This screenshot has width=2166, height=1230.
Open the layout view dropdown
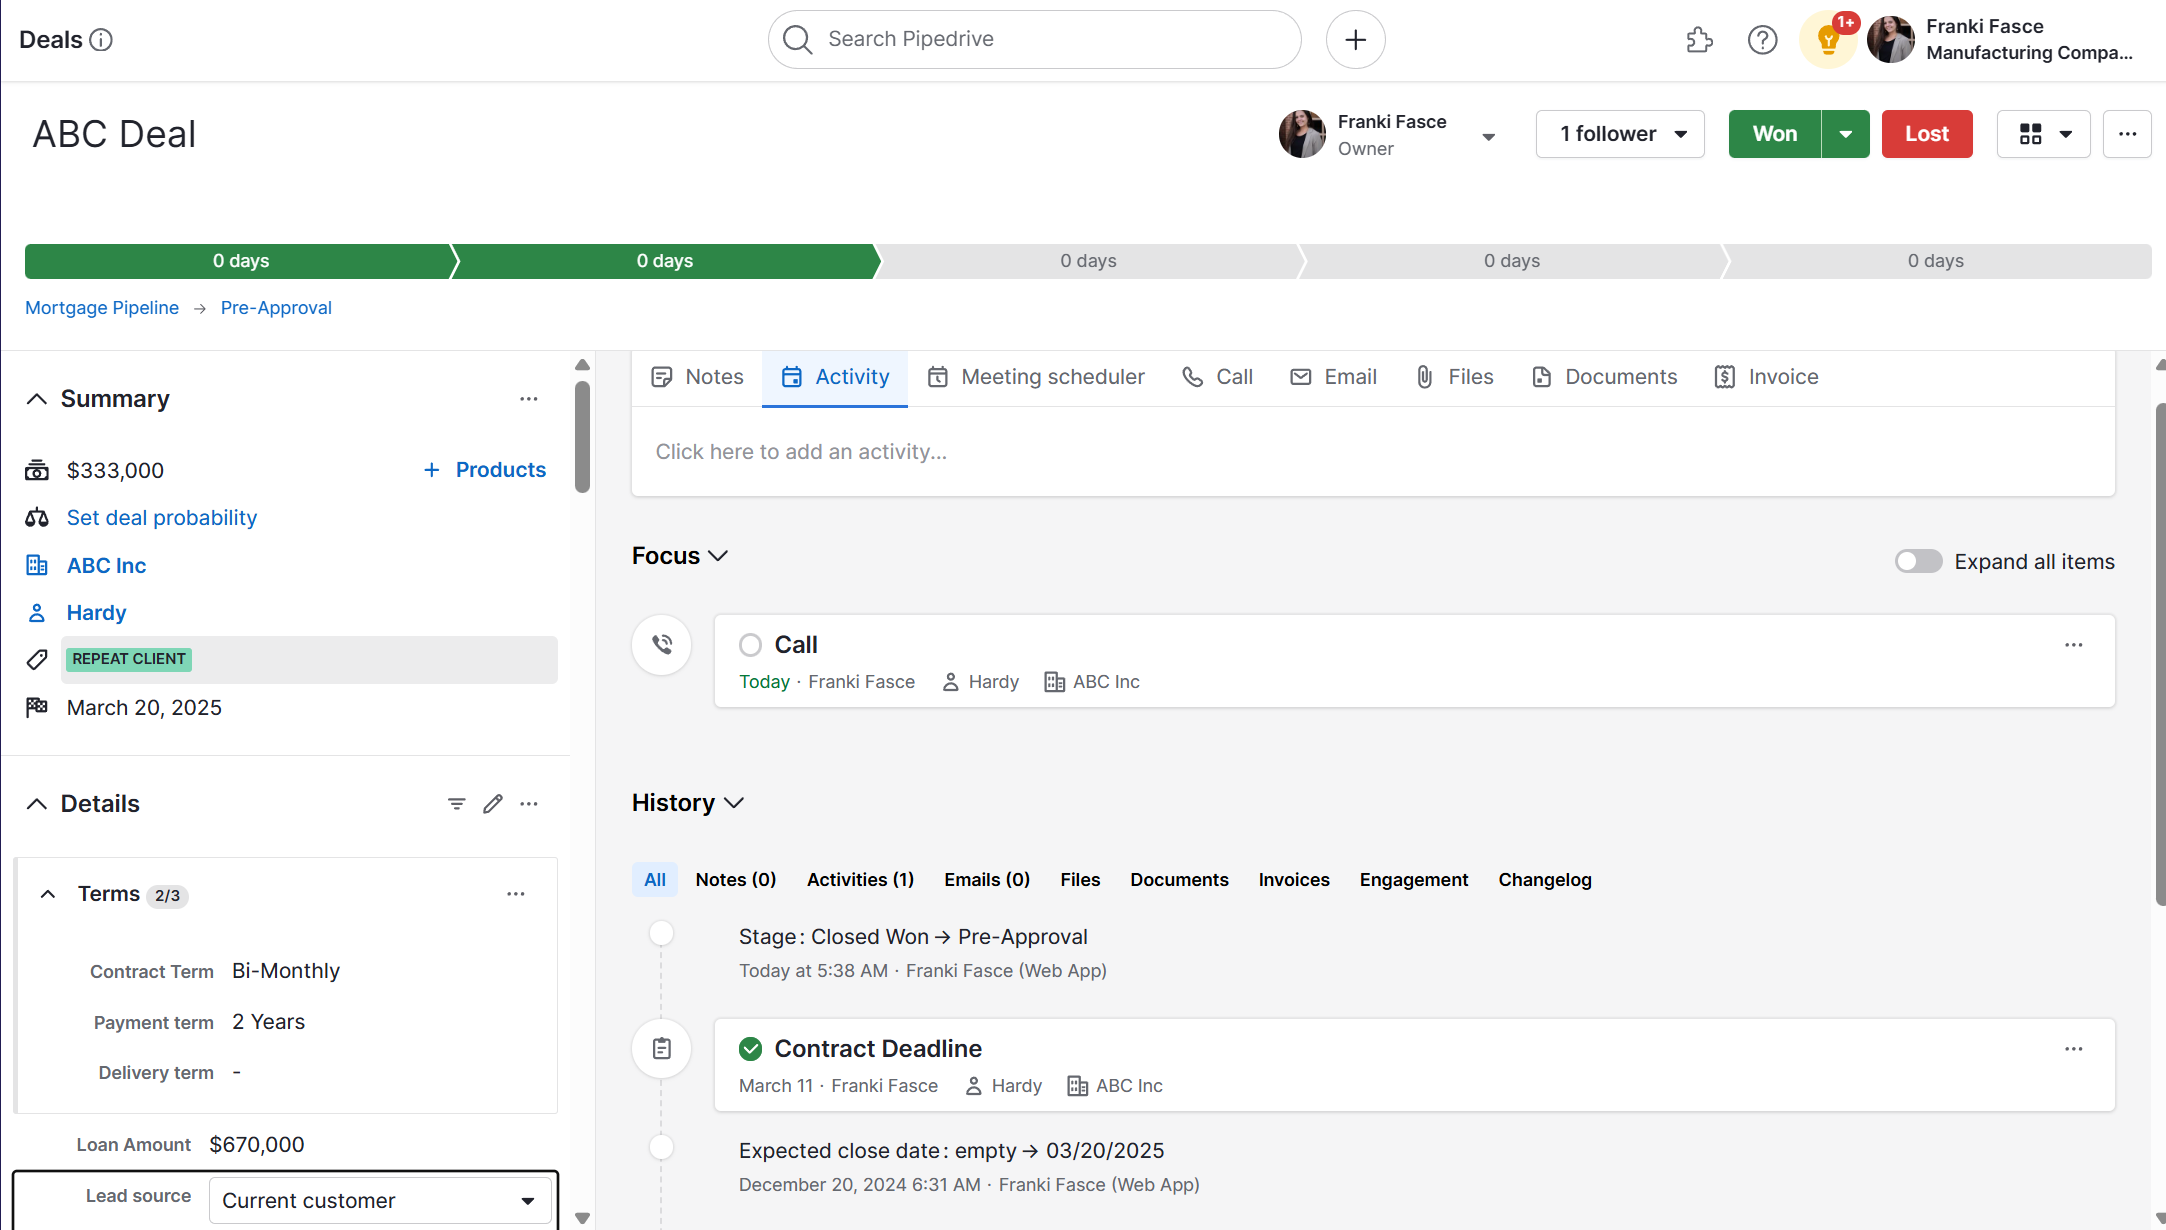[2043, 134]
